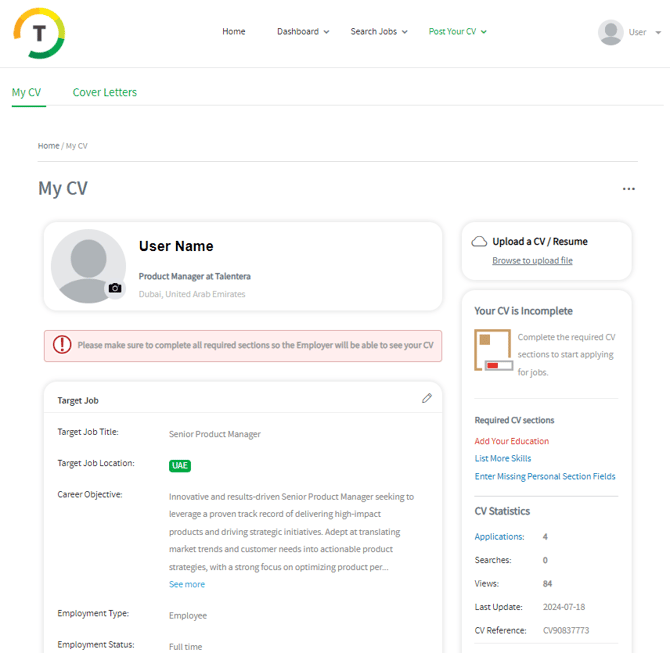The height and width of the screenshot is (653, 670).
Task: Go to Home in navigation bar
Action: [x=234, y=32]
